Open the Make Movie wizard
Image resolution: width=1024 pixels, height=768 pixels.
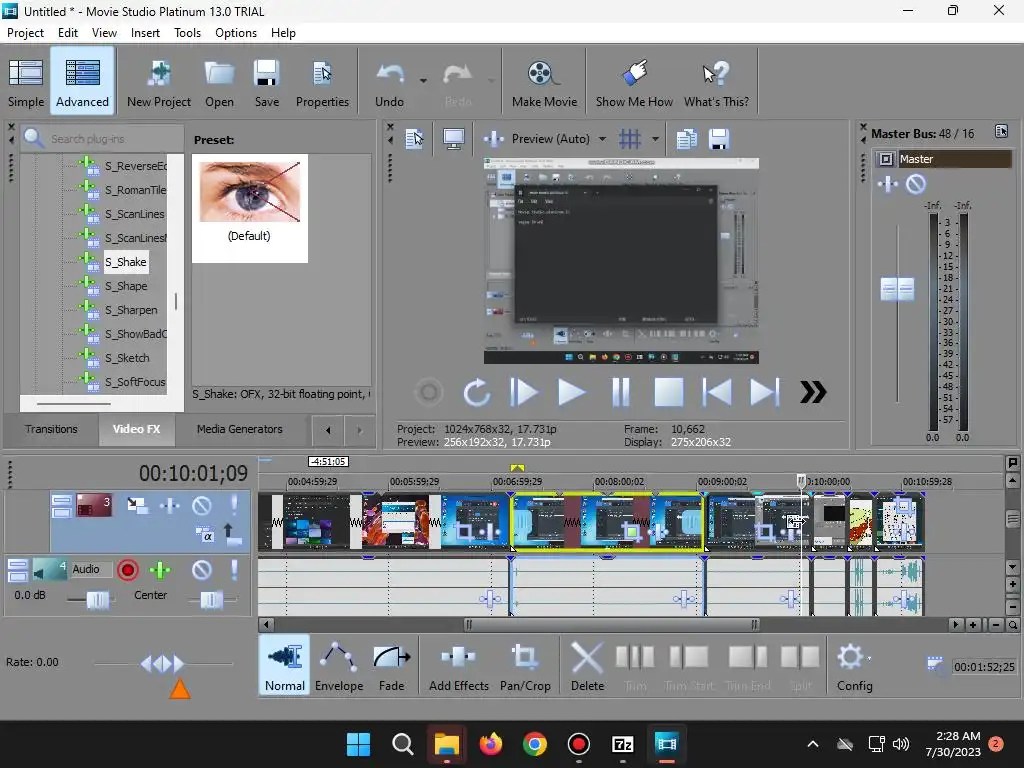pyautogui.click(x=544, y=82)
